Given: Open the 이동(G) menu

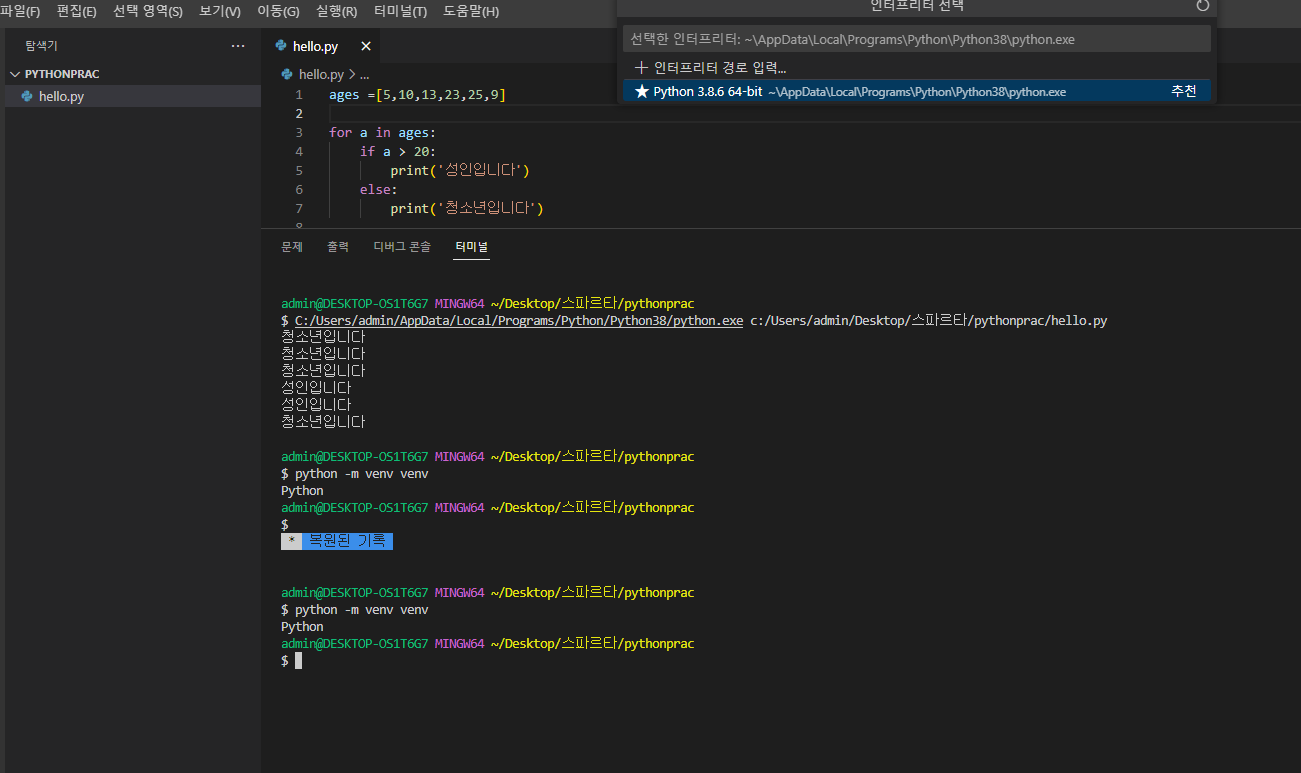Looking at the screenshot, I should (278, 12).
